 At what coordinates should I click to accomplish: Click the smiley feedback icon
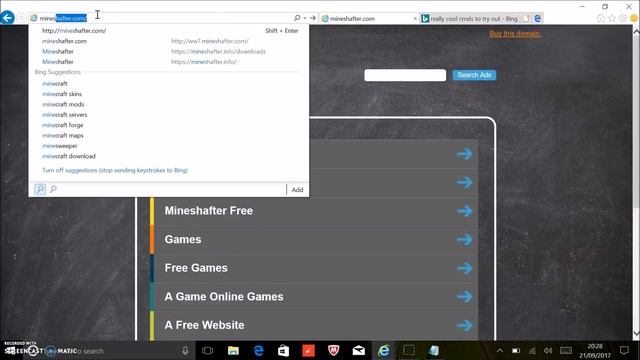point(634,18)
